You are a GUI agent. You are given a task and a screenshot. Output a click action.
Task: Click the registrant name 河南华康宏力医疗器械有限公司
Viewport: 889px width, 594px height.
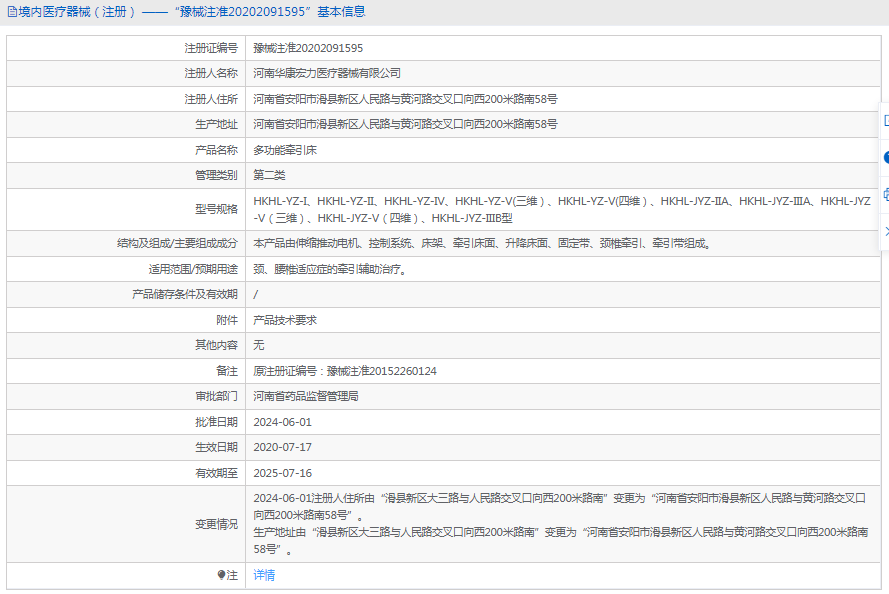point(327,73)
